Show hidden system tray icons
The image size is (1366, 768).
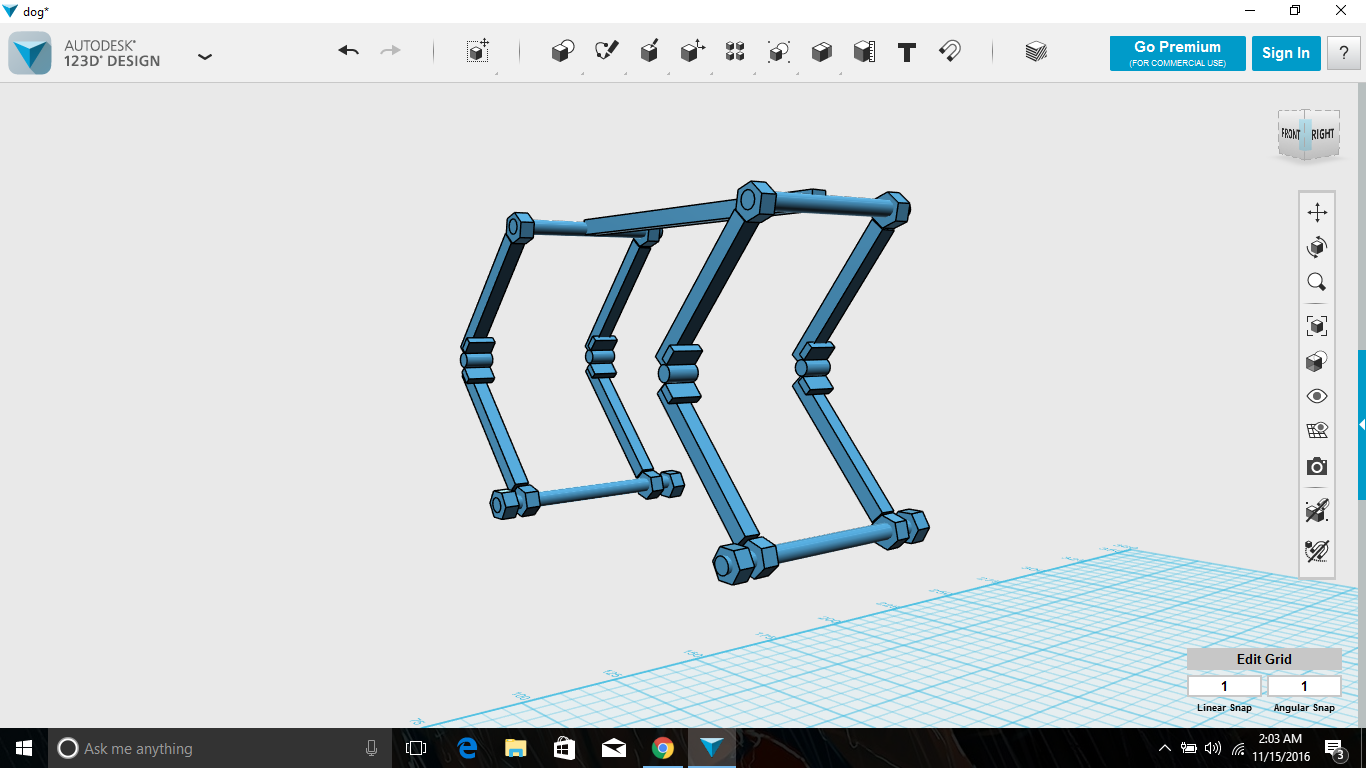[1165, 748]
